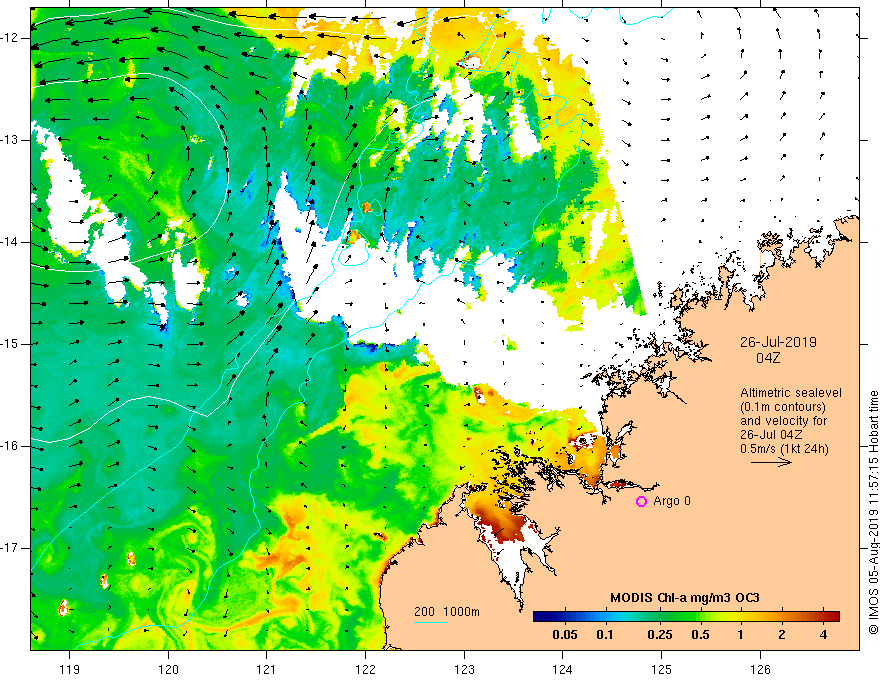Click the longitude axis label '123'
This screenshot has width=880, height=680.
pos(464,669)
